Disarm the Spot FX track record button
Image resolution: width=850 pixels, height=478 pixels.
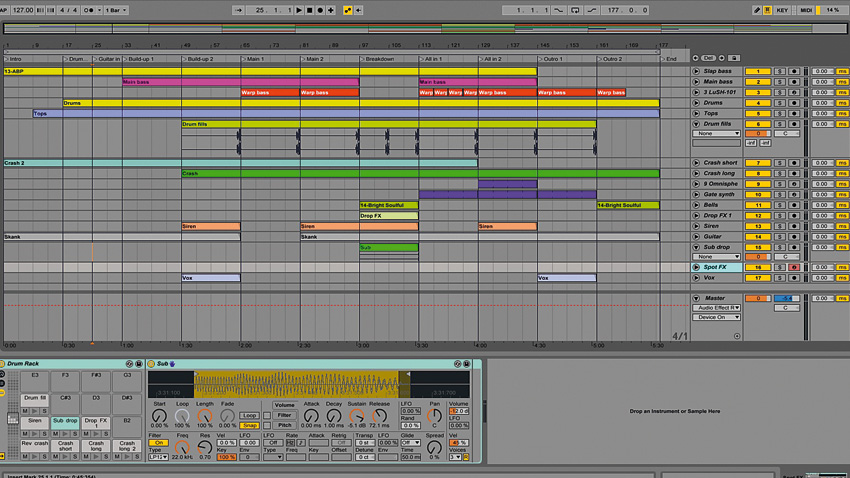tap(794, 267)
